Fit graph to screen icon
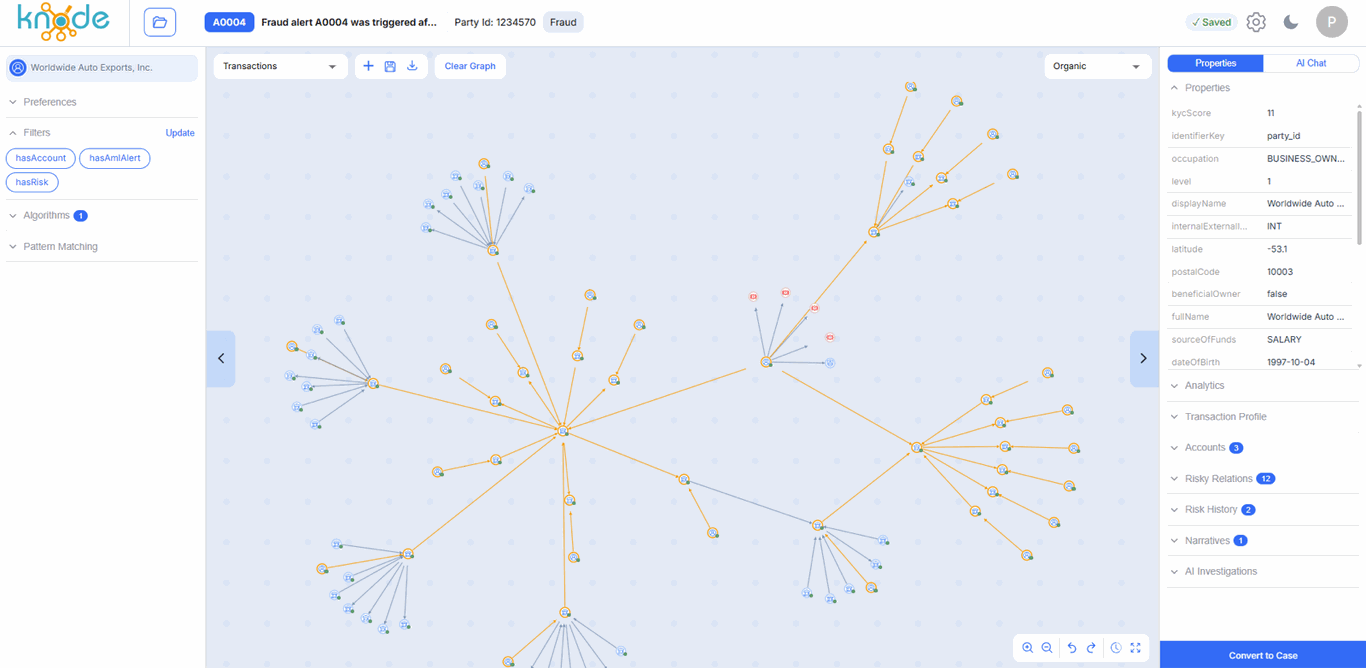The image size is (1366, 668). [x=1136, y=648]
